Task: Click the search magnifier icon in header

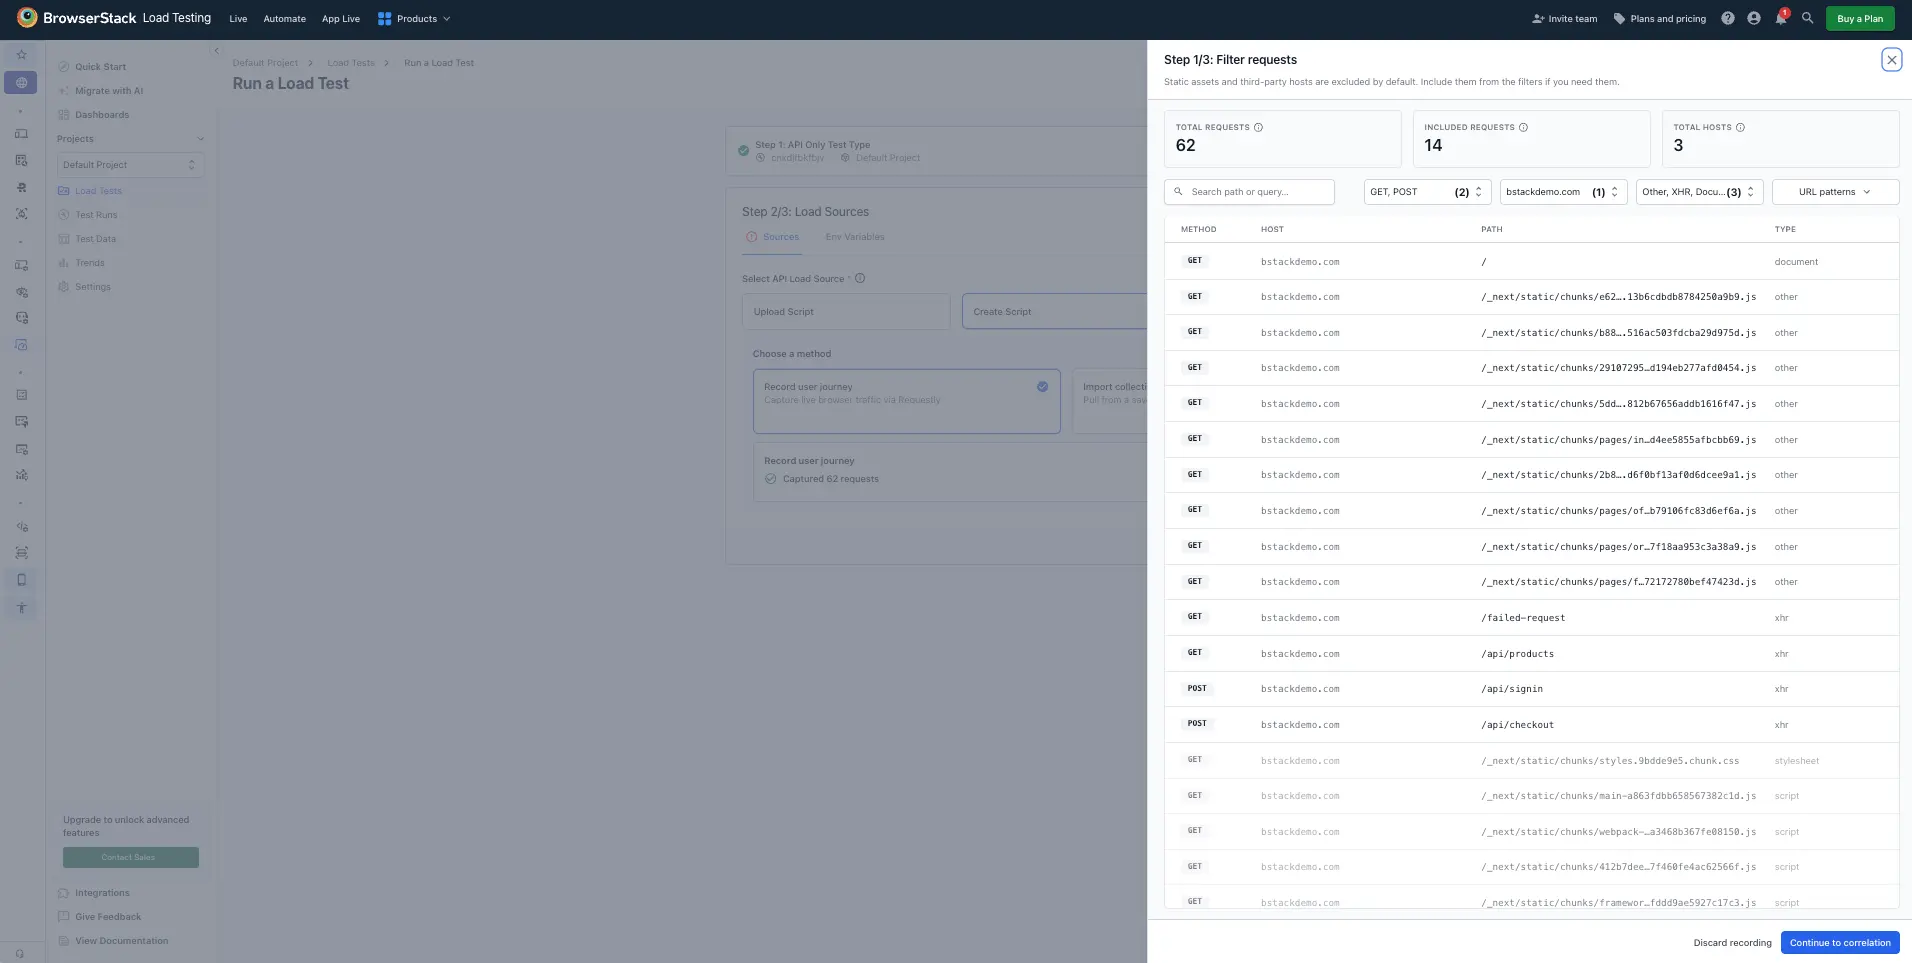Action: click(x=1807, y=18)
